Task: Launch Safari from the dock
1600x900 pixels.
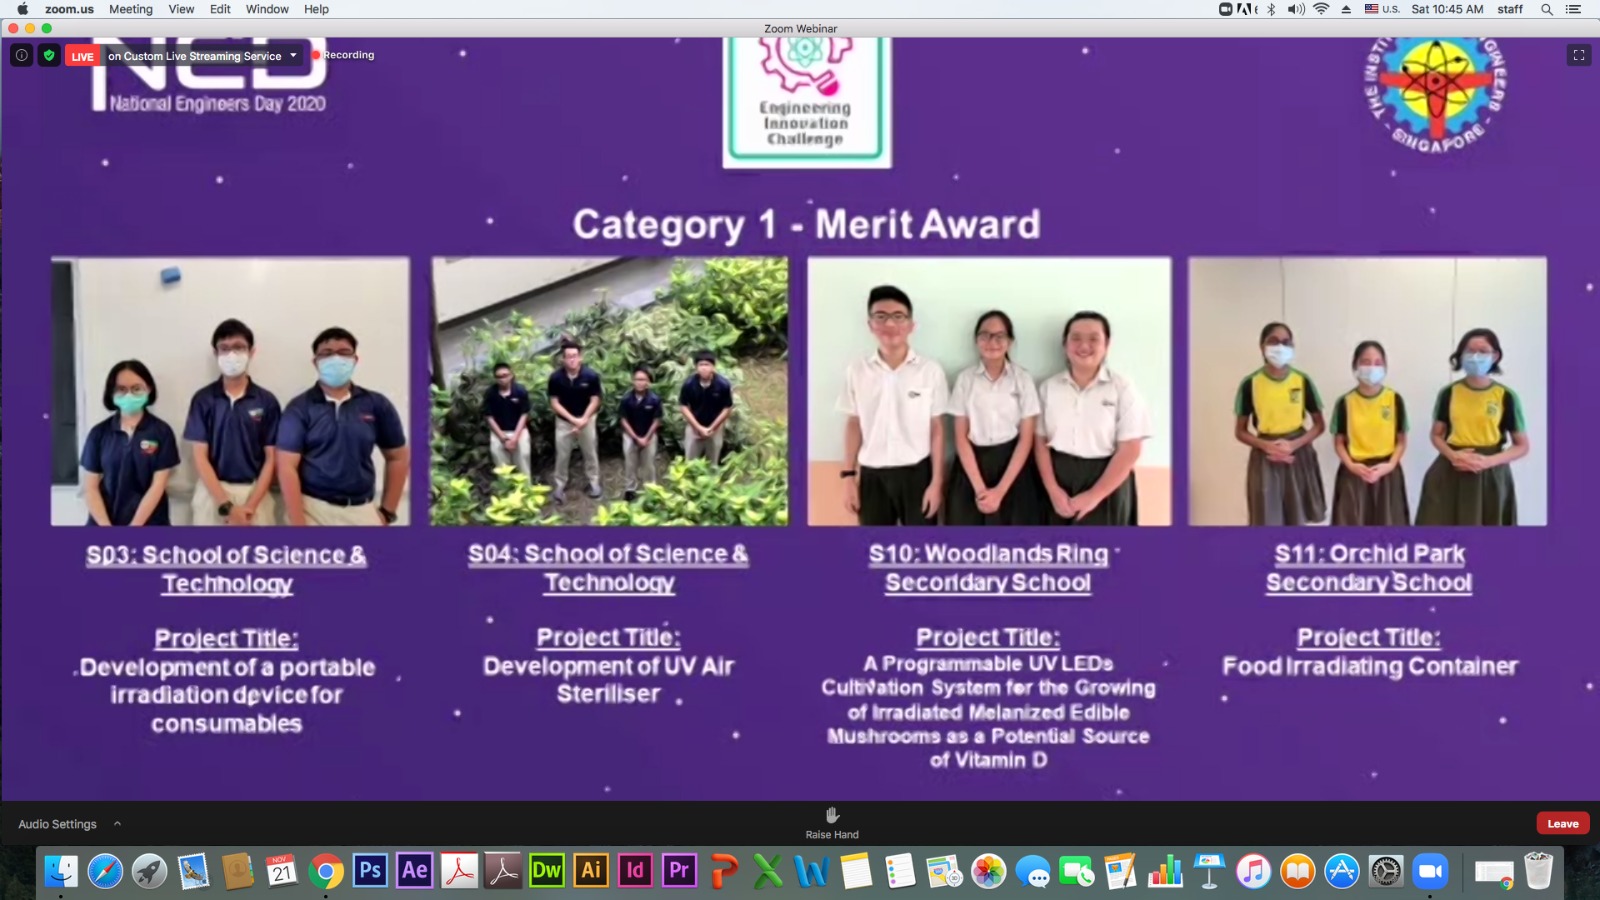Action: (105, 871)
